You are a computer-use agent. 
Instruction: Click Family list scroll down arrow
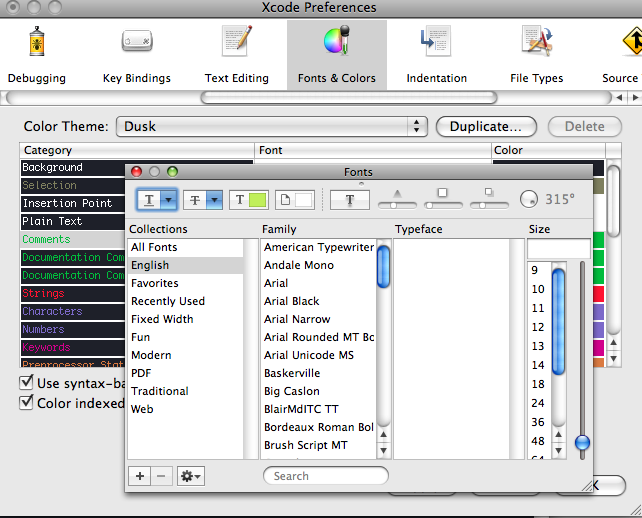[x=383, y=451]
